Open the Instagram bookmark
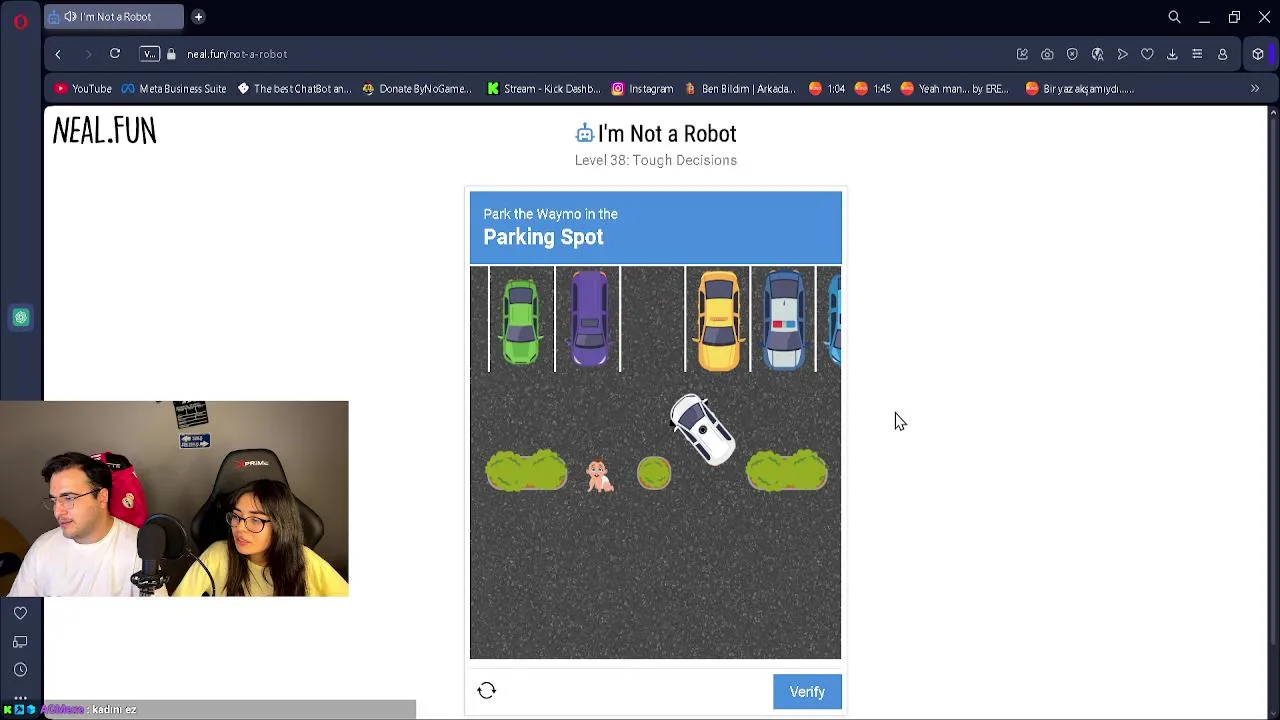Image resolution: width=1280 pixels, height=720 pixels. 642,89
